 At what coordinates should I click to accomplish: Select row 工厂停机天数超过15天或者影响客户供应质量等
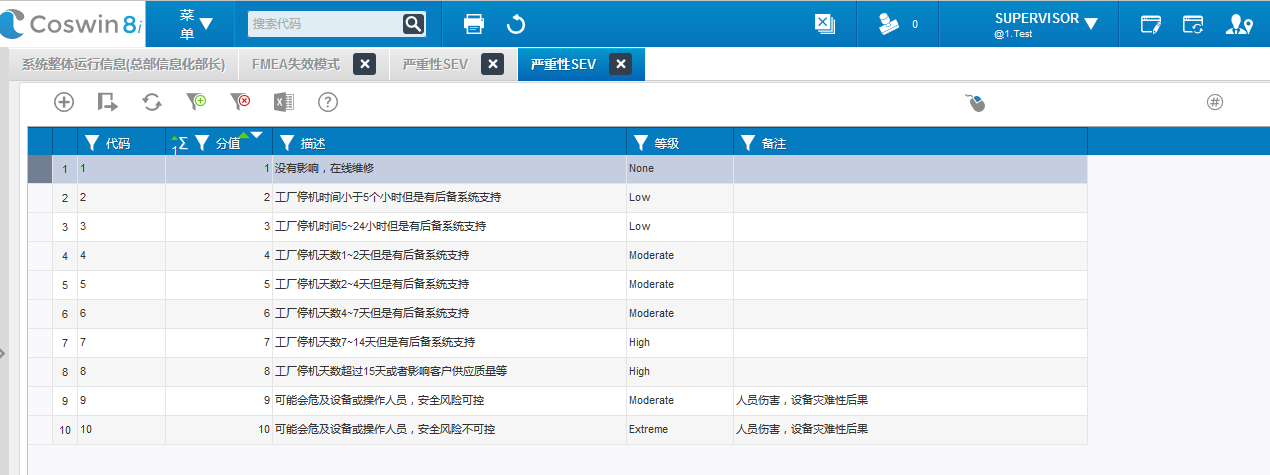coord(557,371)
